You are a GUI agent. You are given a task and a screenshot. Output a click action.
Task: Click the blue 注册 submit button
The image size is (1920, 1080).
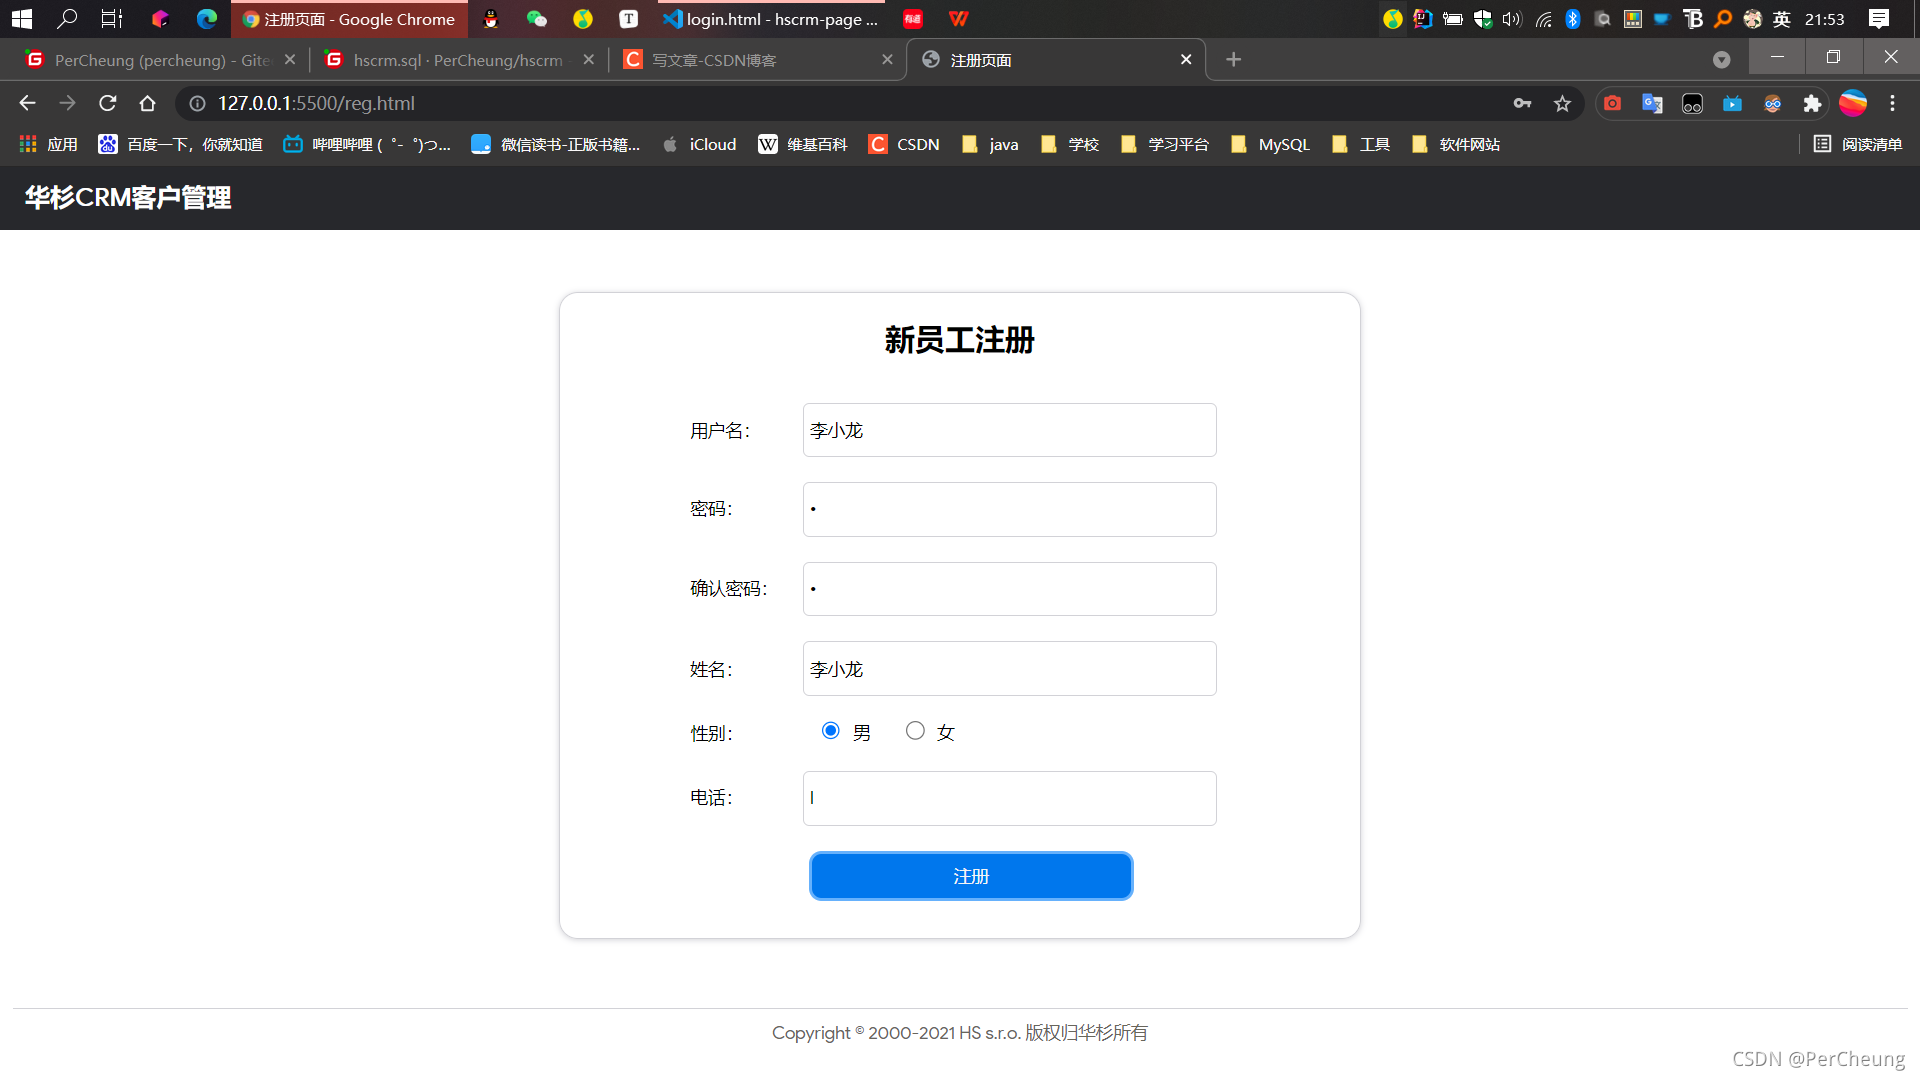(x=970, y=876)
